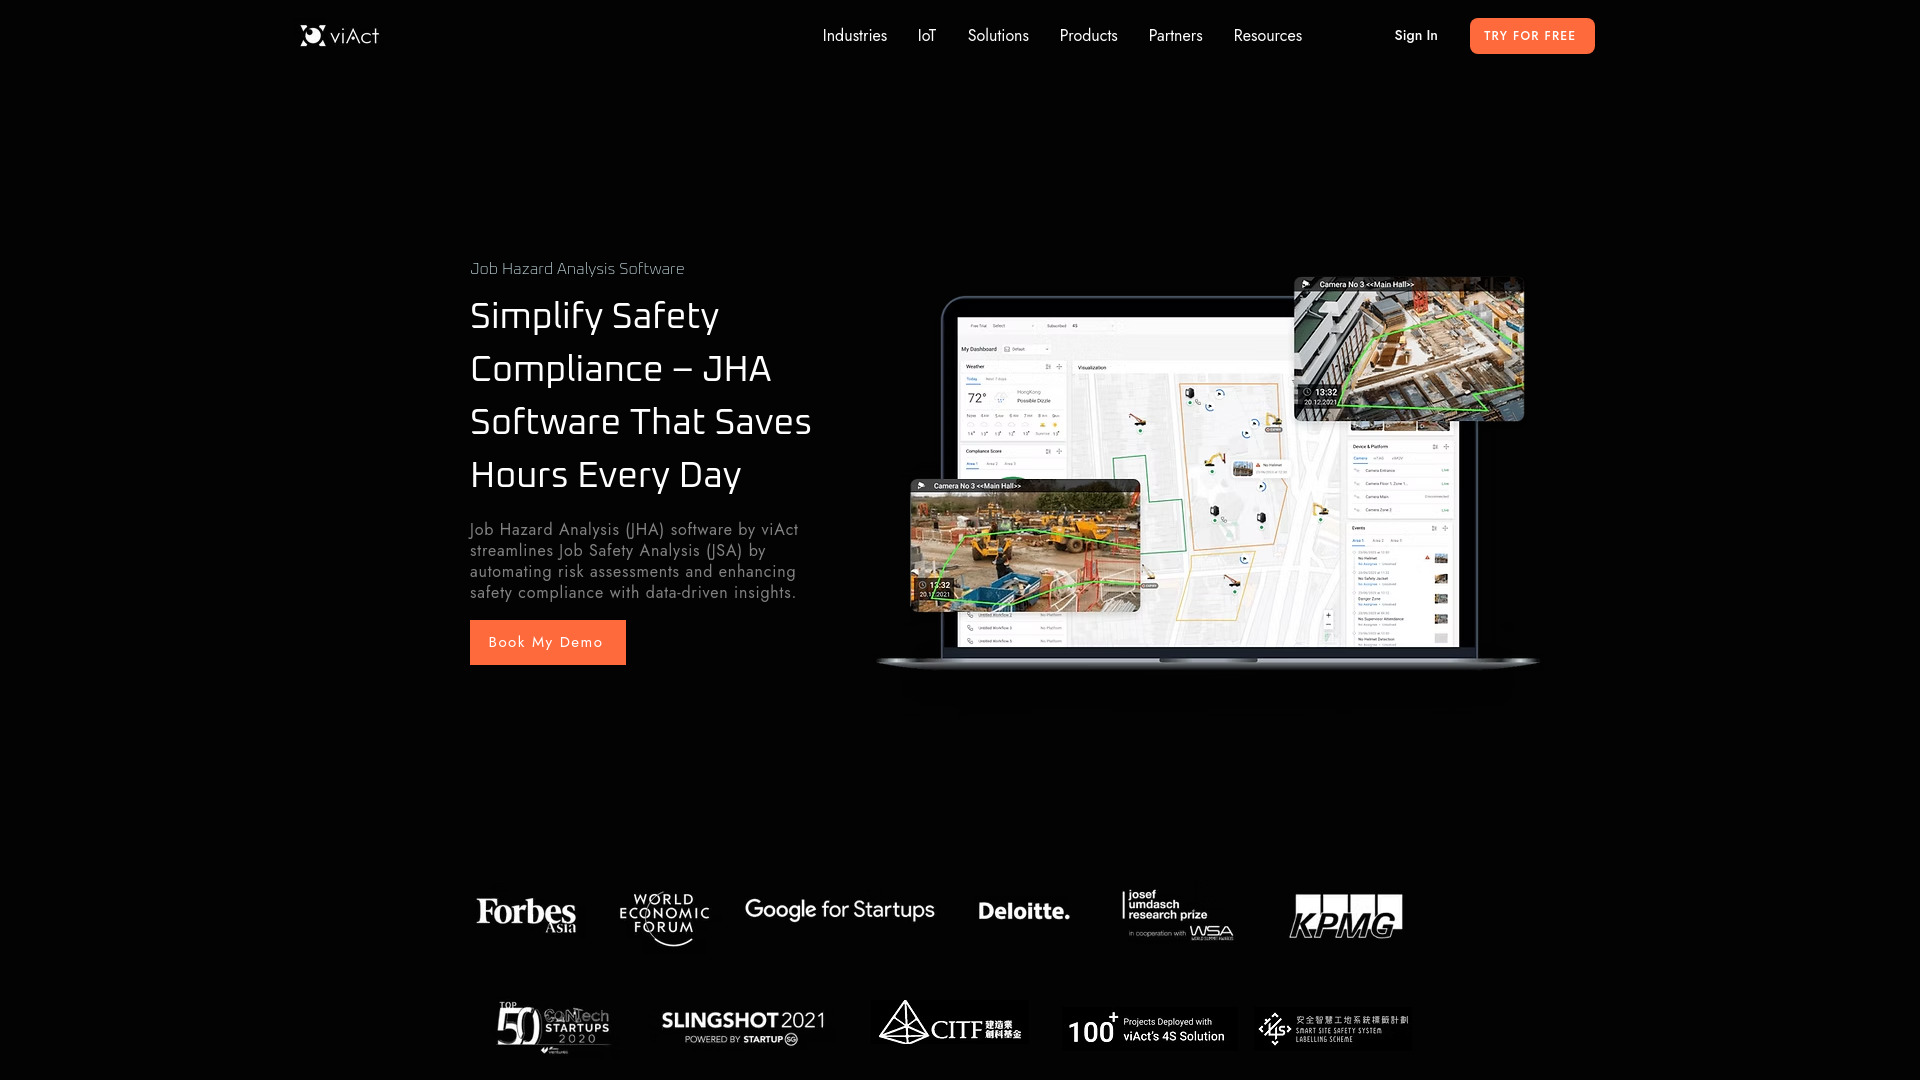Click the IoT menu item in navigation

(x=926, y=36)
